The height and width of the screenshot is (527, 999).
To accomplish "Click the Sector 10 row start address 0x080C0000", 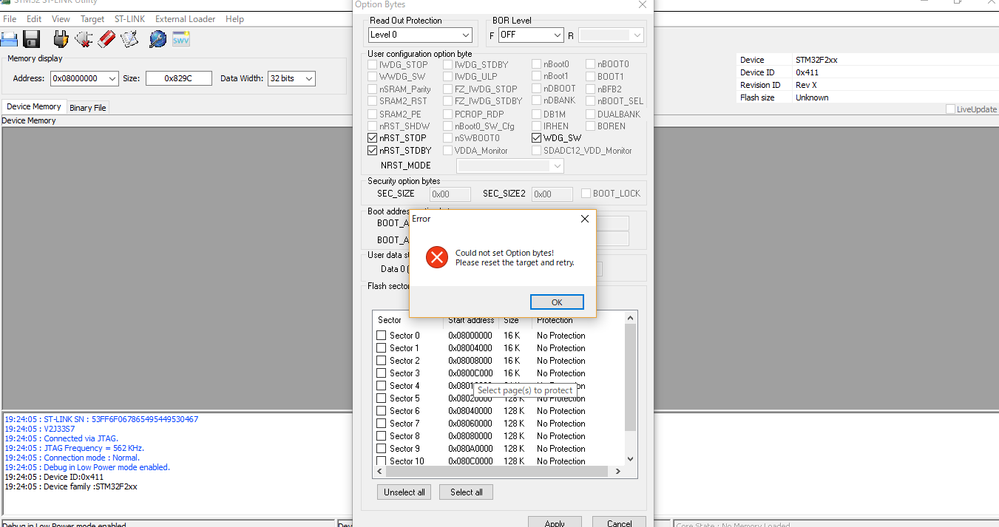I will click(470, 461).
